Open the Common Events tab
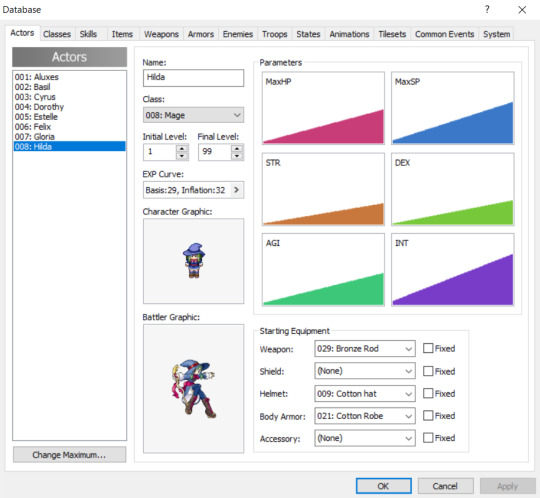Viewport: 540px width, 498px height. [444, 34]
